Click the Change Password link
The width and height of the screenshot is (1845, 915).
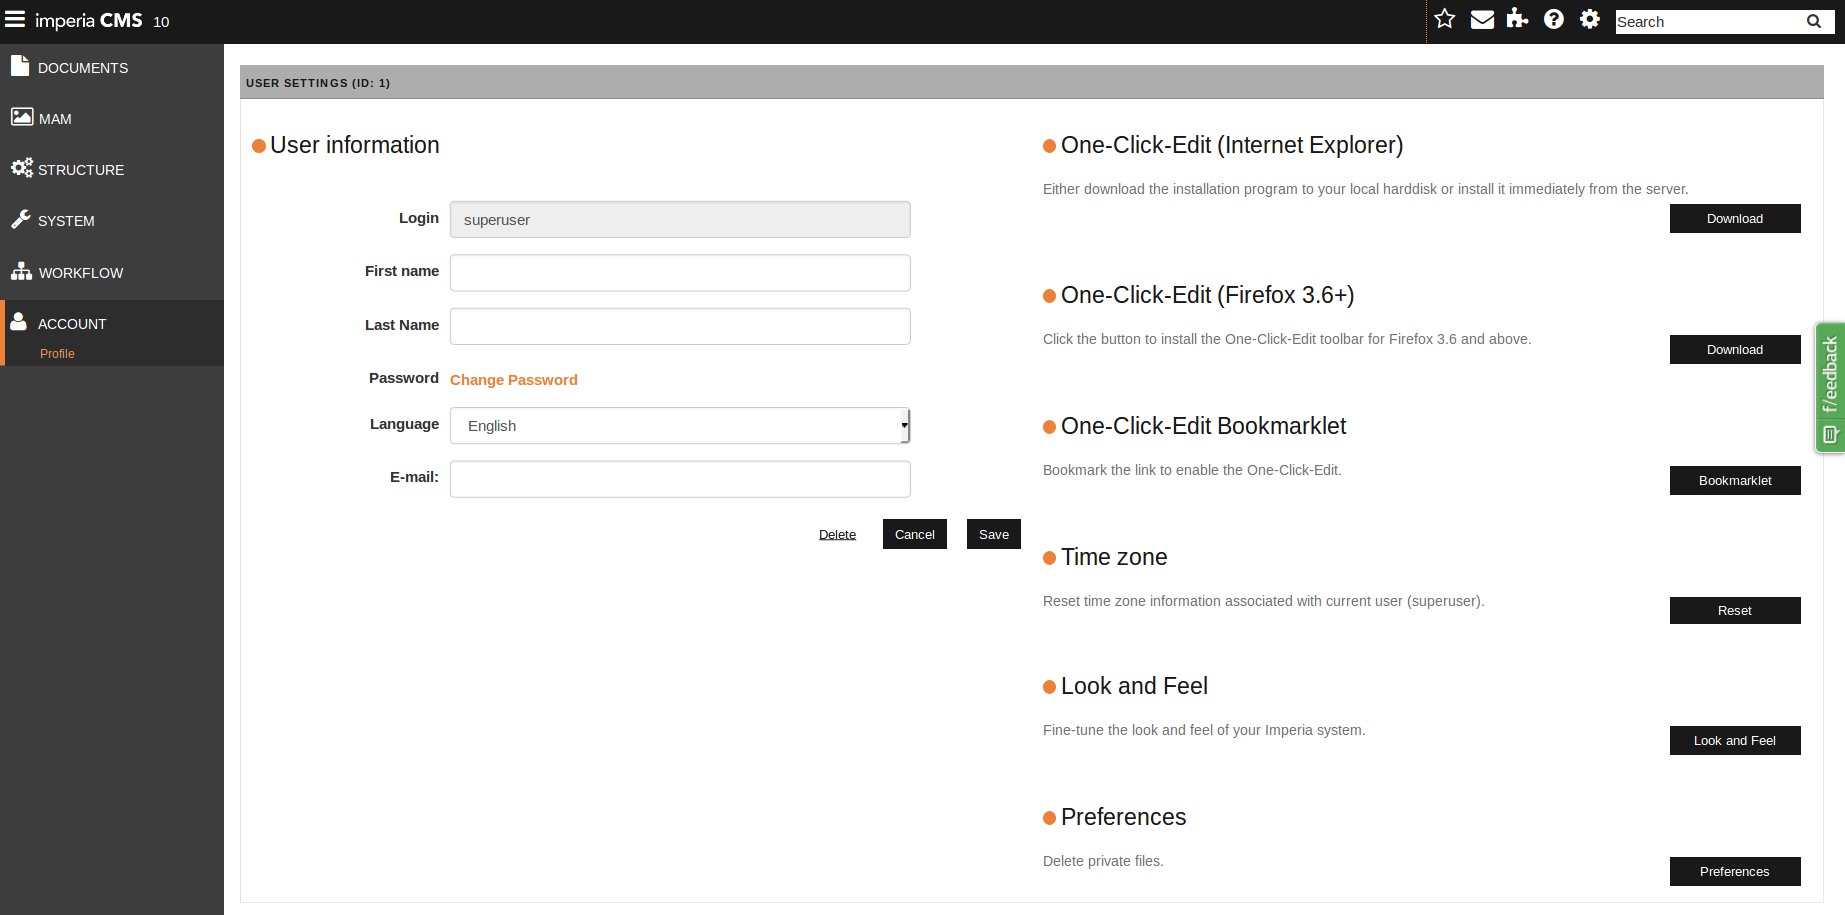514,380
